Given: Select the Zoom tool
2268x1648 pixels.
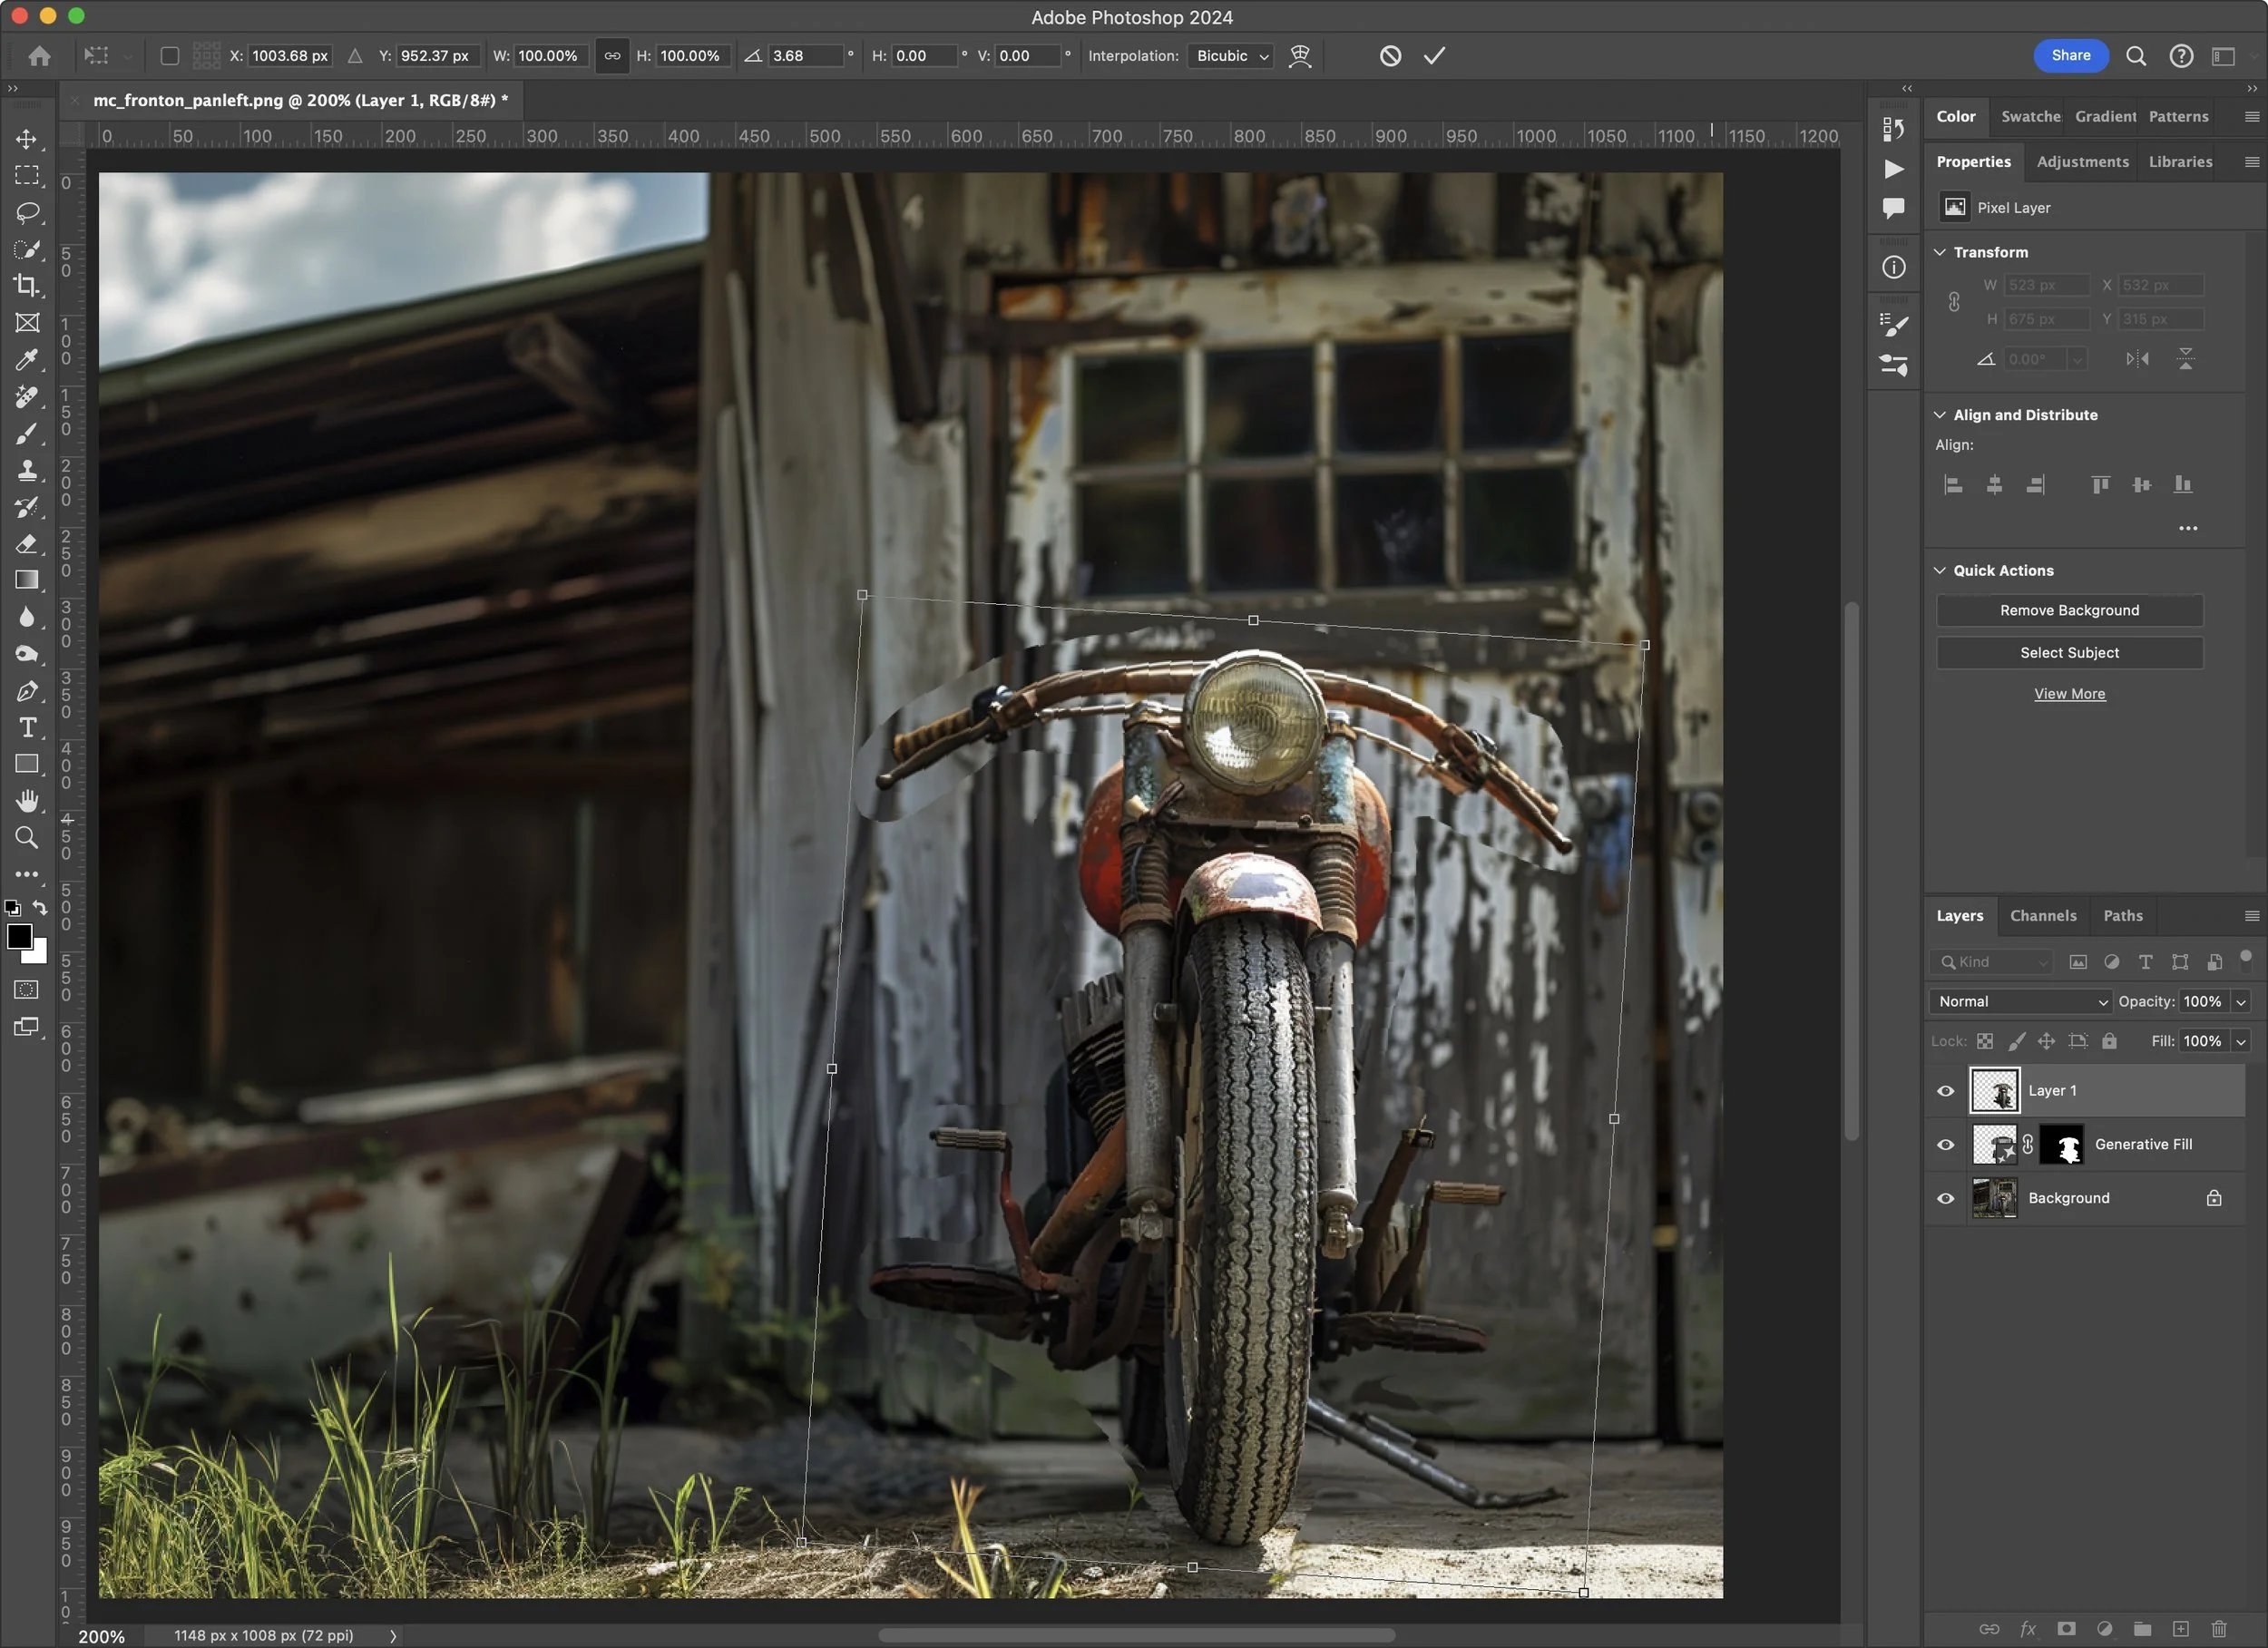Looking at the screenshot, I should (x=27, y=838).
